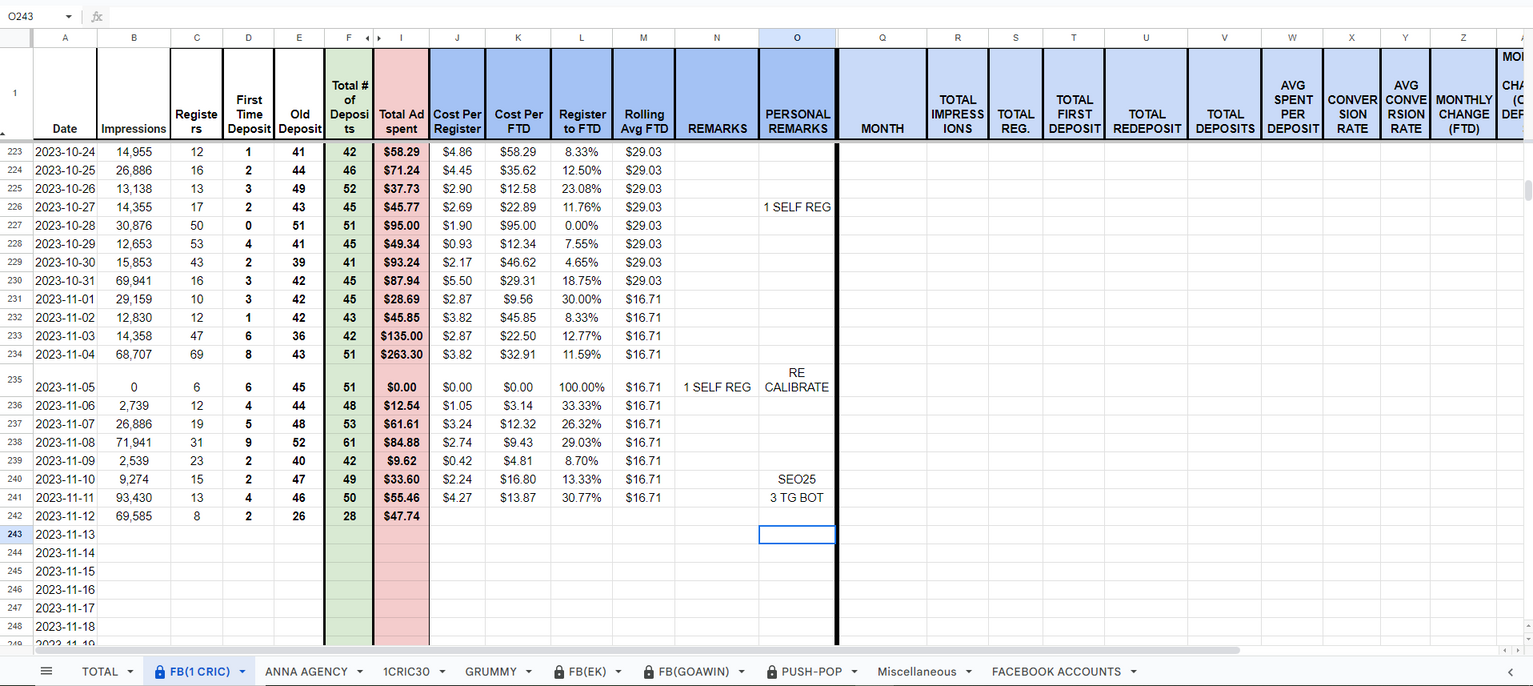Click the lock icon on FB(1 CRIC) tab

click(160, 672)
